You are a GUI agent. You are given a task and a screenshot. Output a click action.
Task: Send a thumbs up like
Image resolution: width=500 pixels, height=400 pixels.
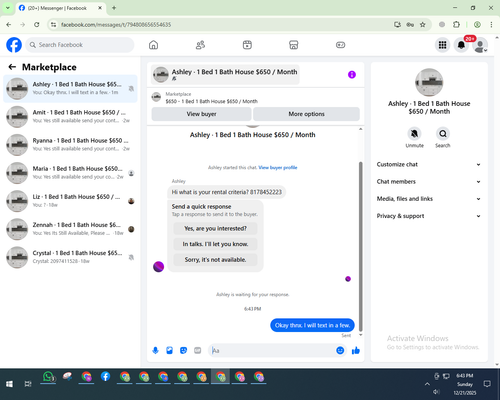[x=356, y=350]
